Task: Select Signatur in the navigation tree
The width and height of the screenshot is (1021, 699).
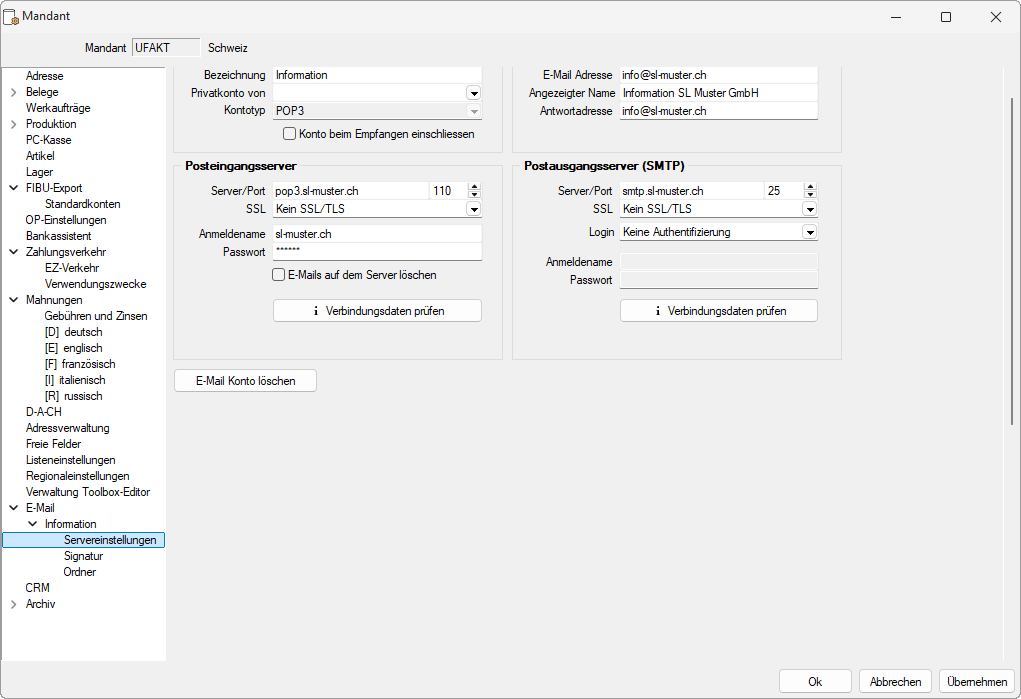Action: click(x=83, y=556)
